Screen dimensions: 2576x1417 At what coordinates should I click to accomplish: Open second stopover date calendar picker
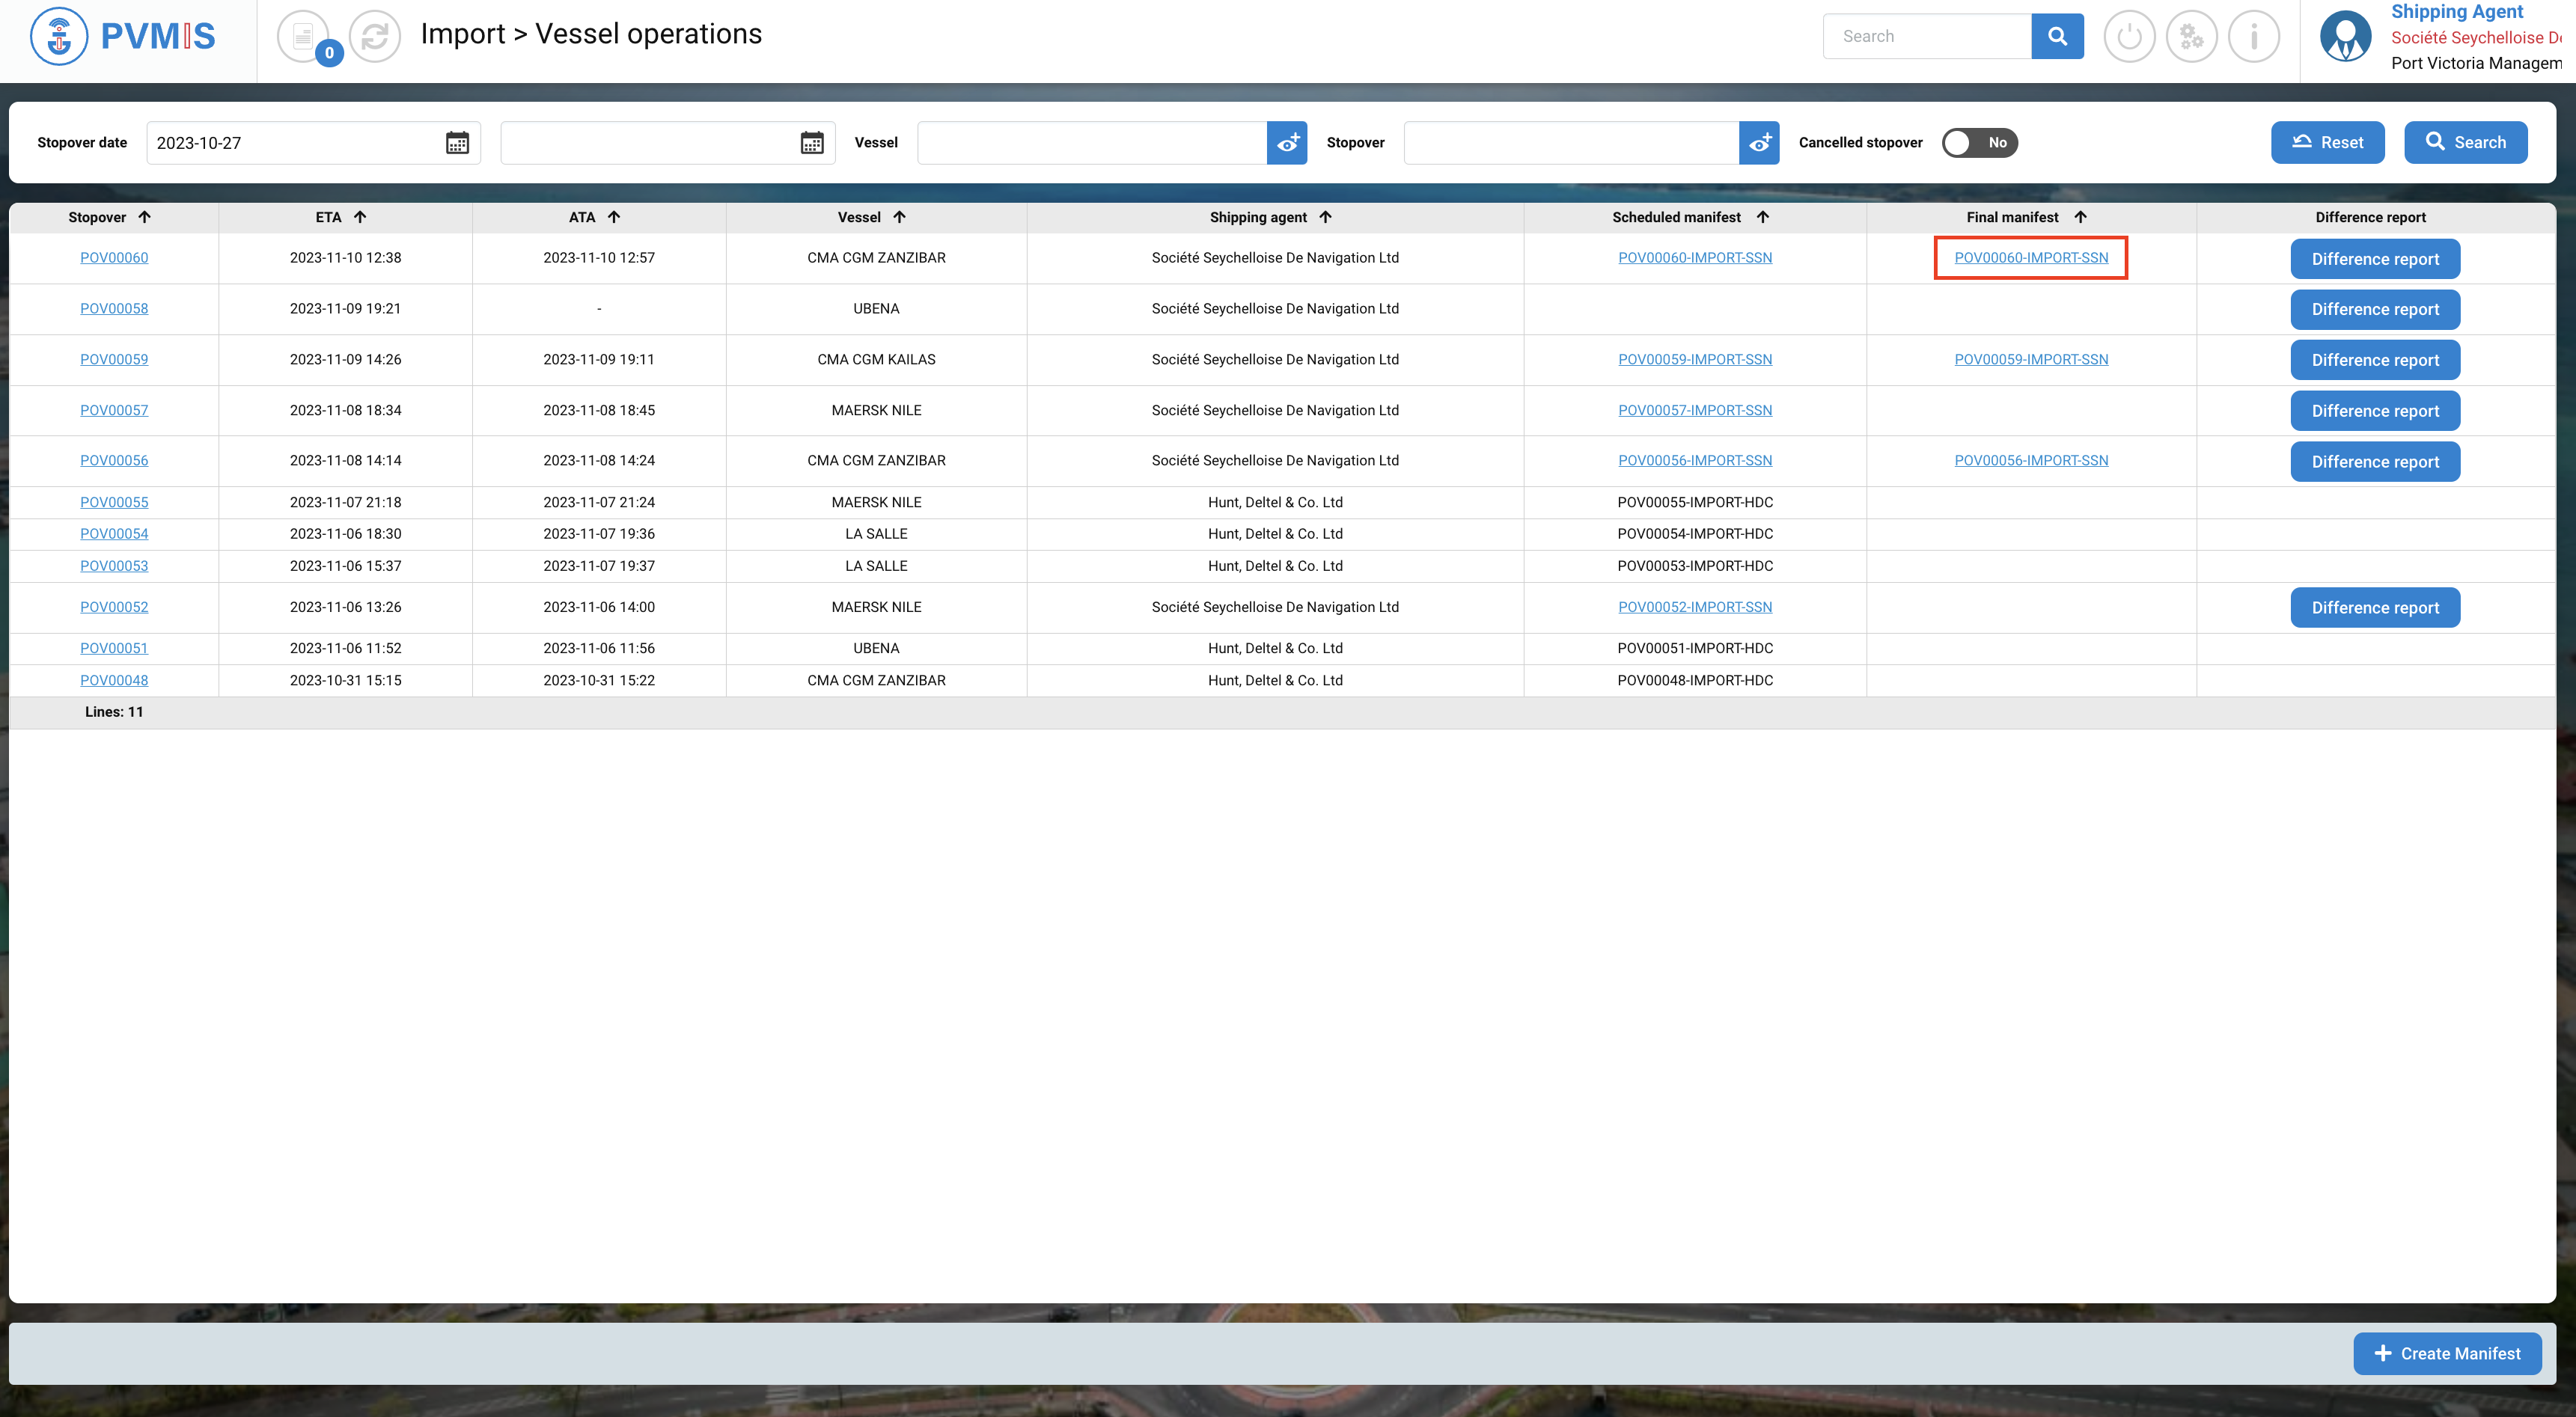(811, 143)
